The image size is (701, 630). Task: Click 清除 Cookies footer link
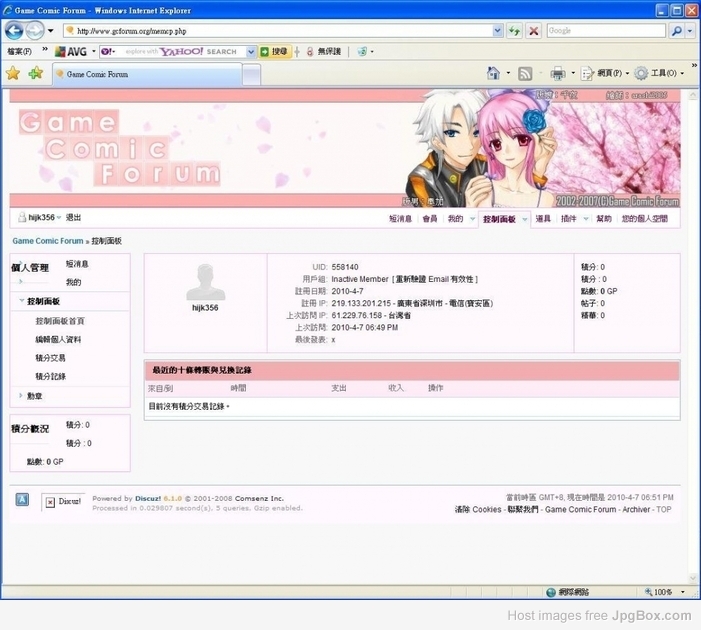pos(478,510)
